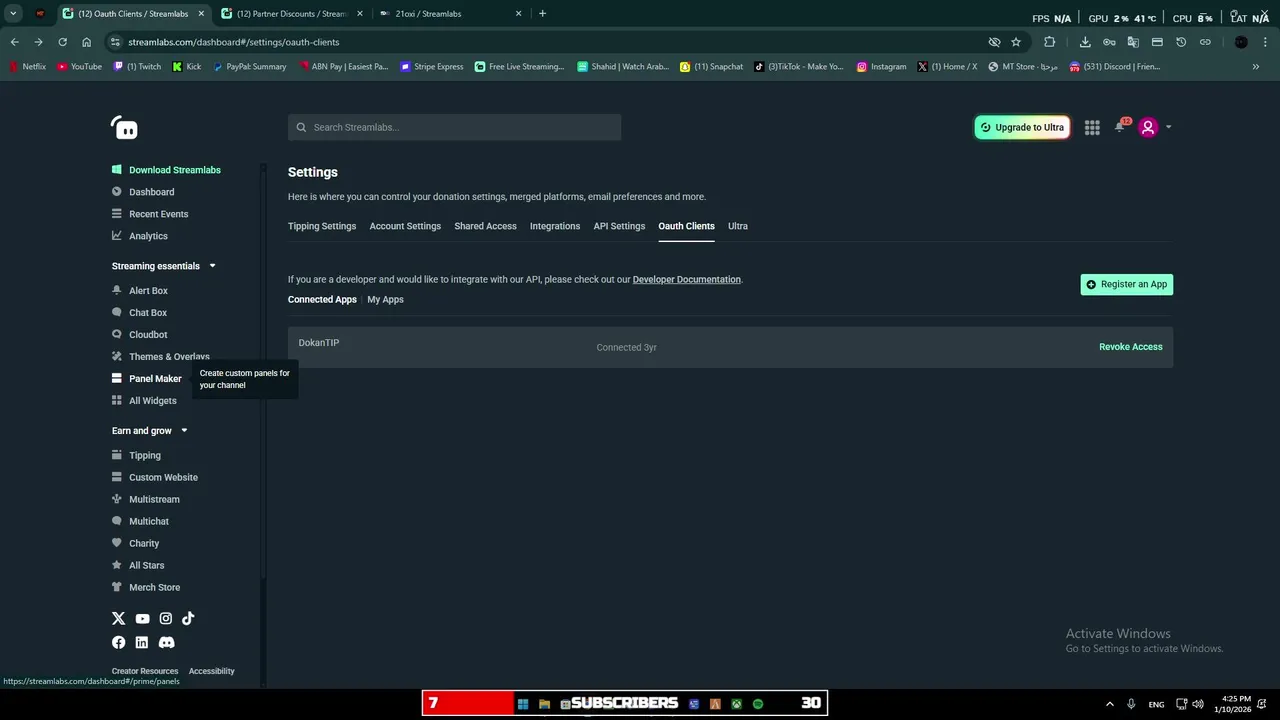Open Streamlabs Instagram social icon
1280x720 pixels.
(165, 618)
